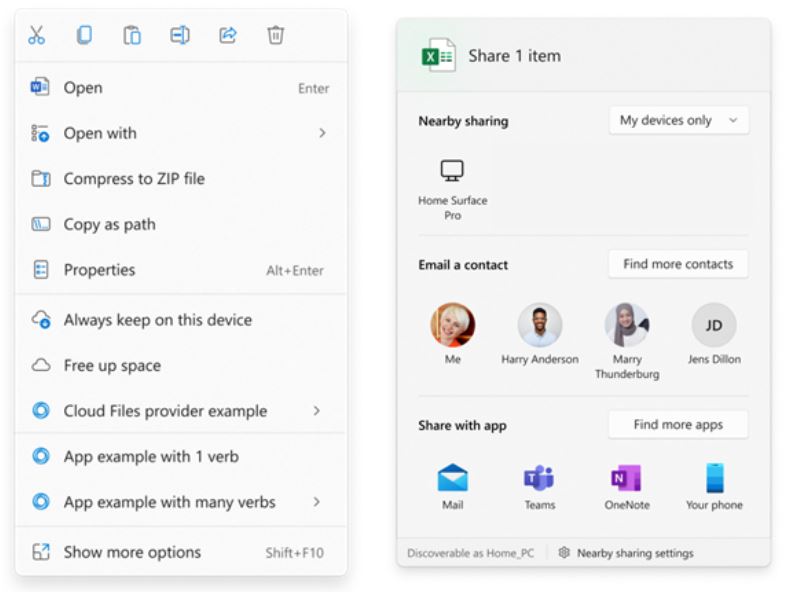This screenshot has width=798, height=592.
Task: Choose the Mail app to share
Action: click(452, 487)
